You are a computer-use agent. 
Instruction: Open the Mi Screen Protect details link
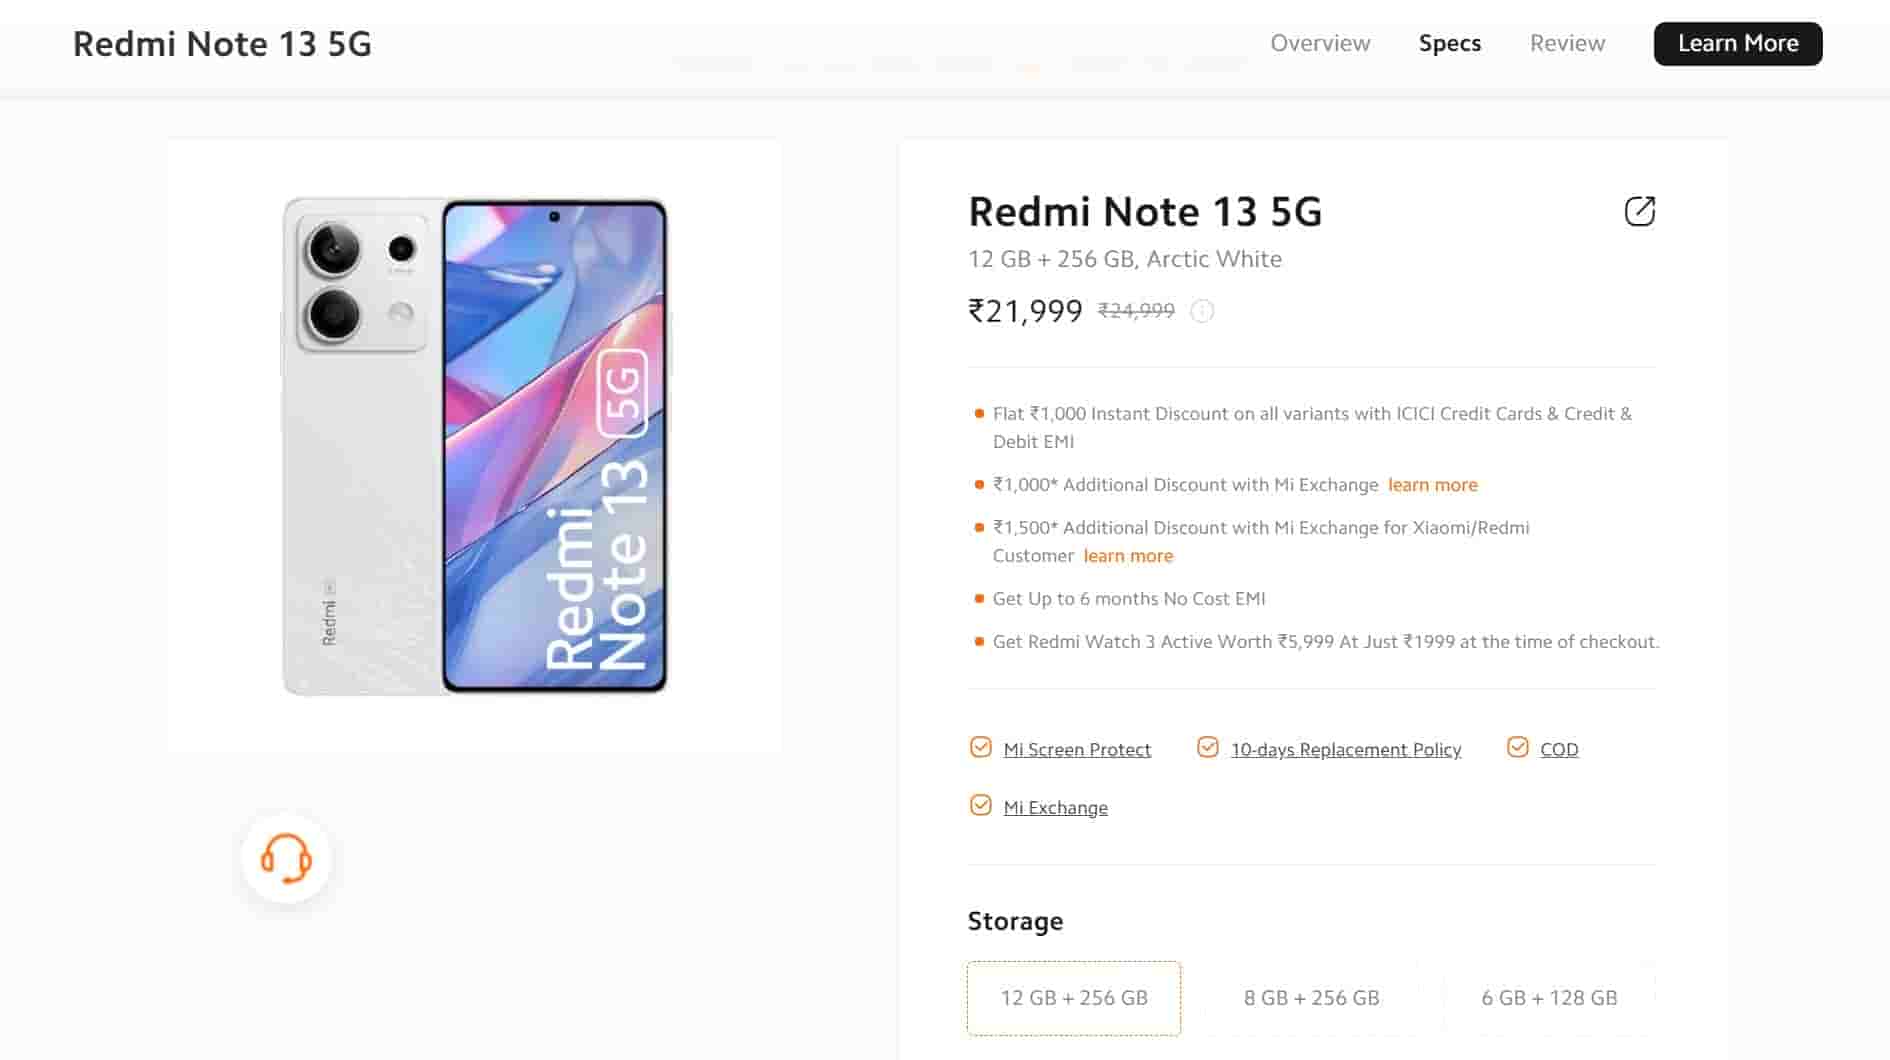click(x=1076, y=749)
